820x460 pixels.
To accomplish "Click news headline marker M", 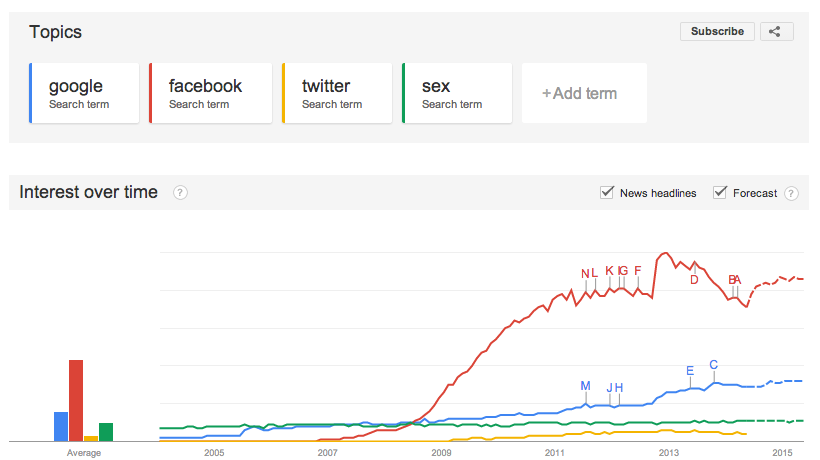I will (586, 386).
